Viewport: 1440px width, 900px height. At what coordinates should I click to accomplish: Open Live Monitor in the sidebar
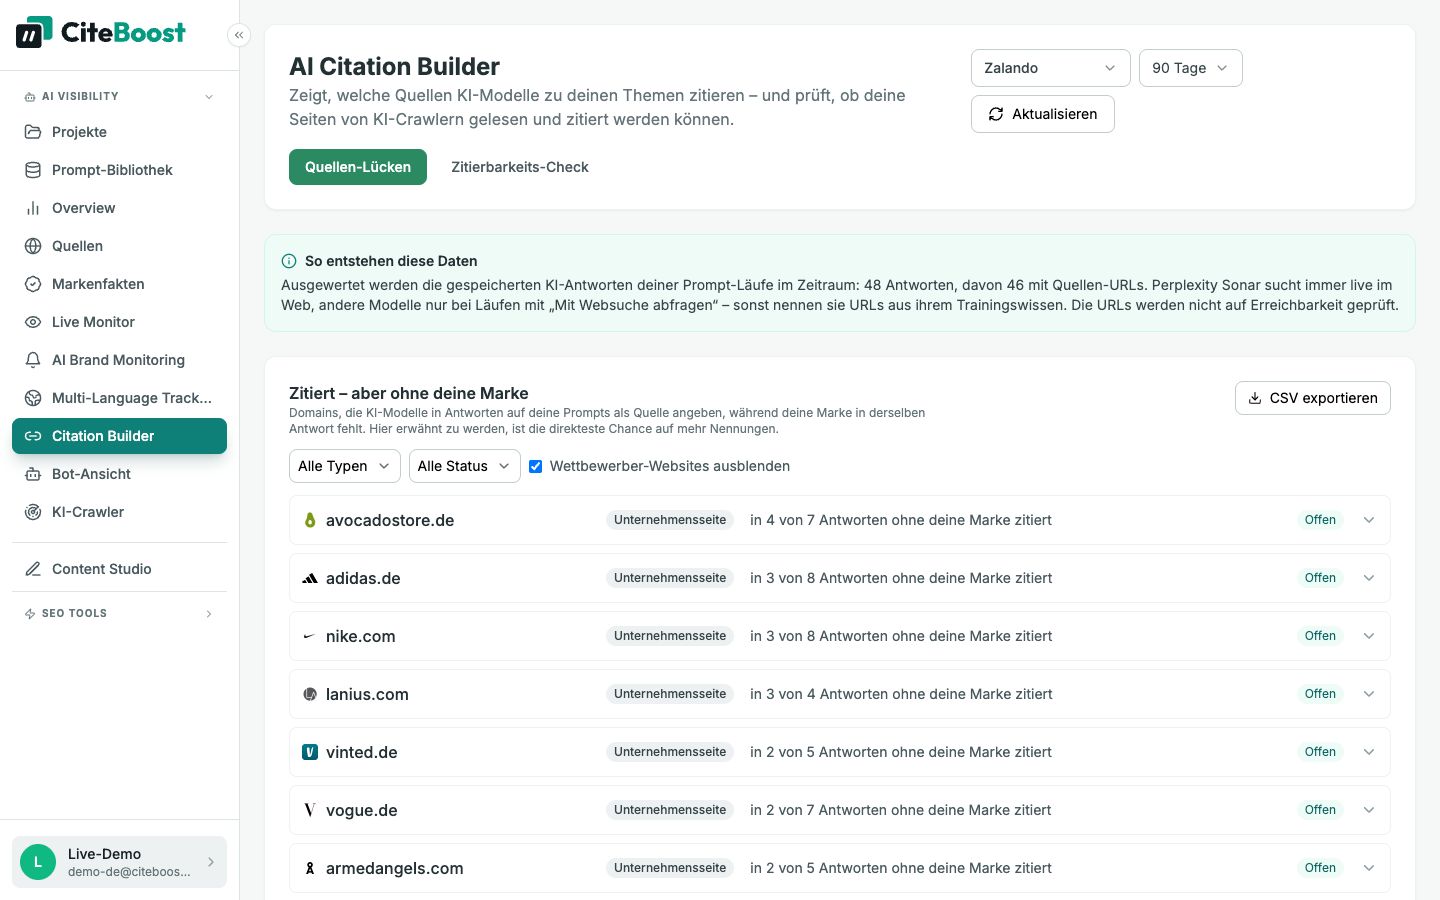(119, 322)
